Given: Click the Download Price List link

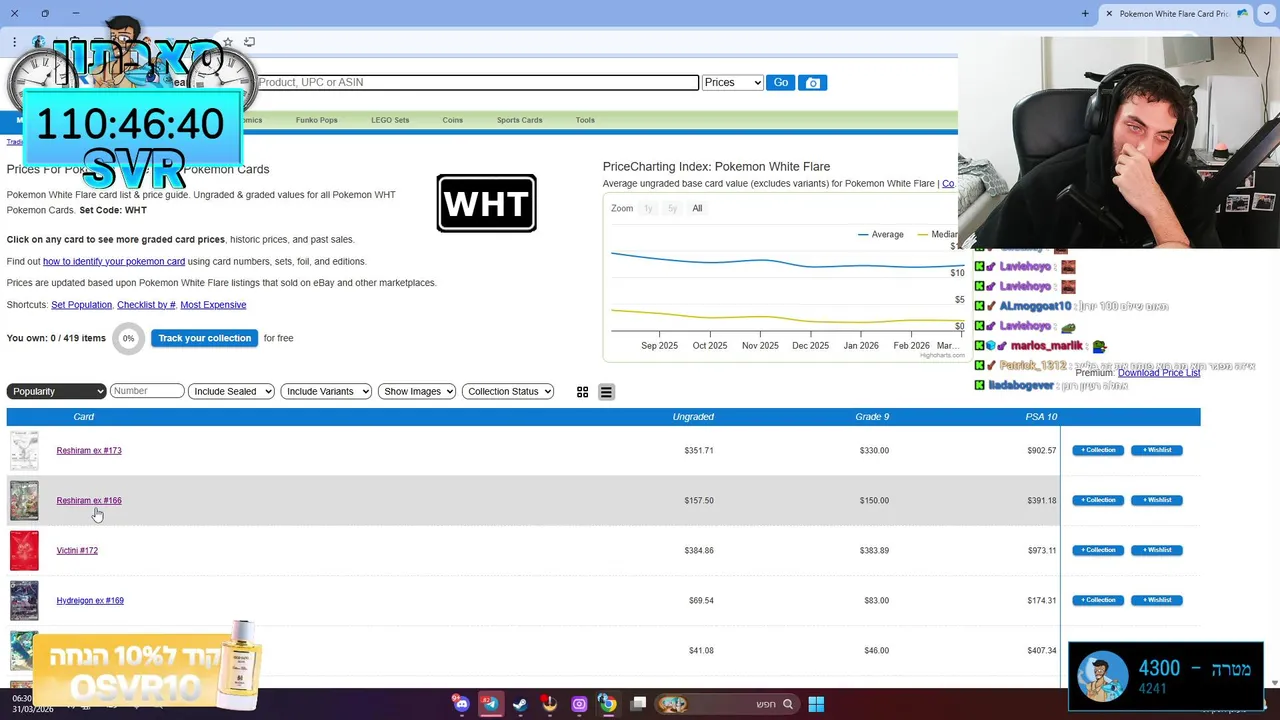Looking at the screenshot, I should pos(1159,373).
